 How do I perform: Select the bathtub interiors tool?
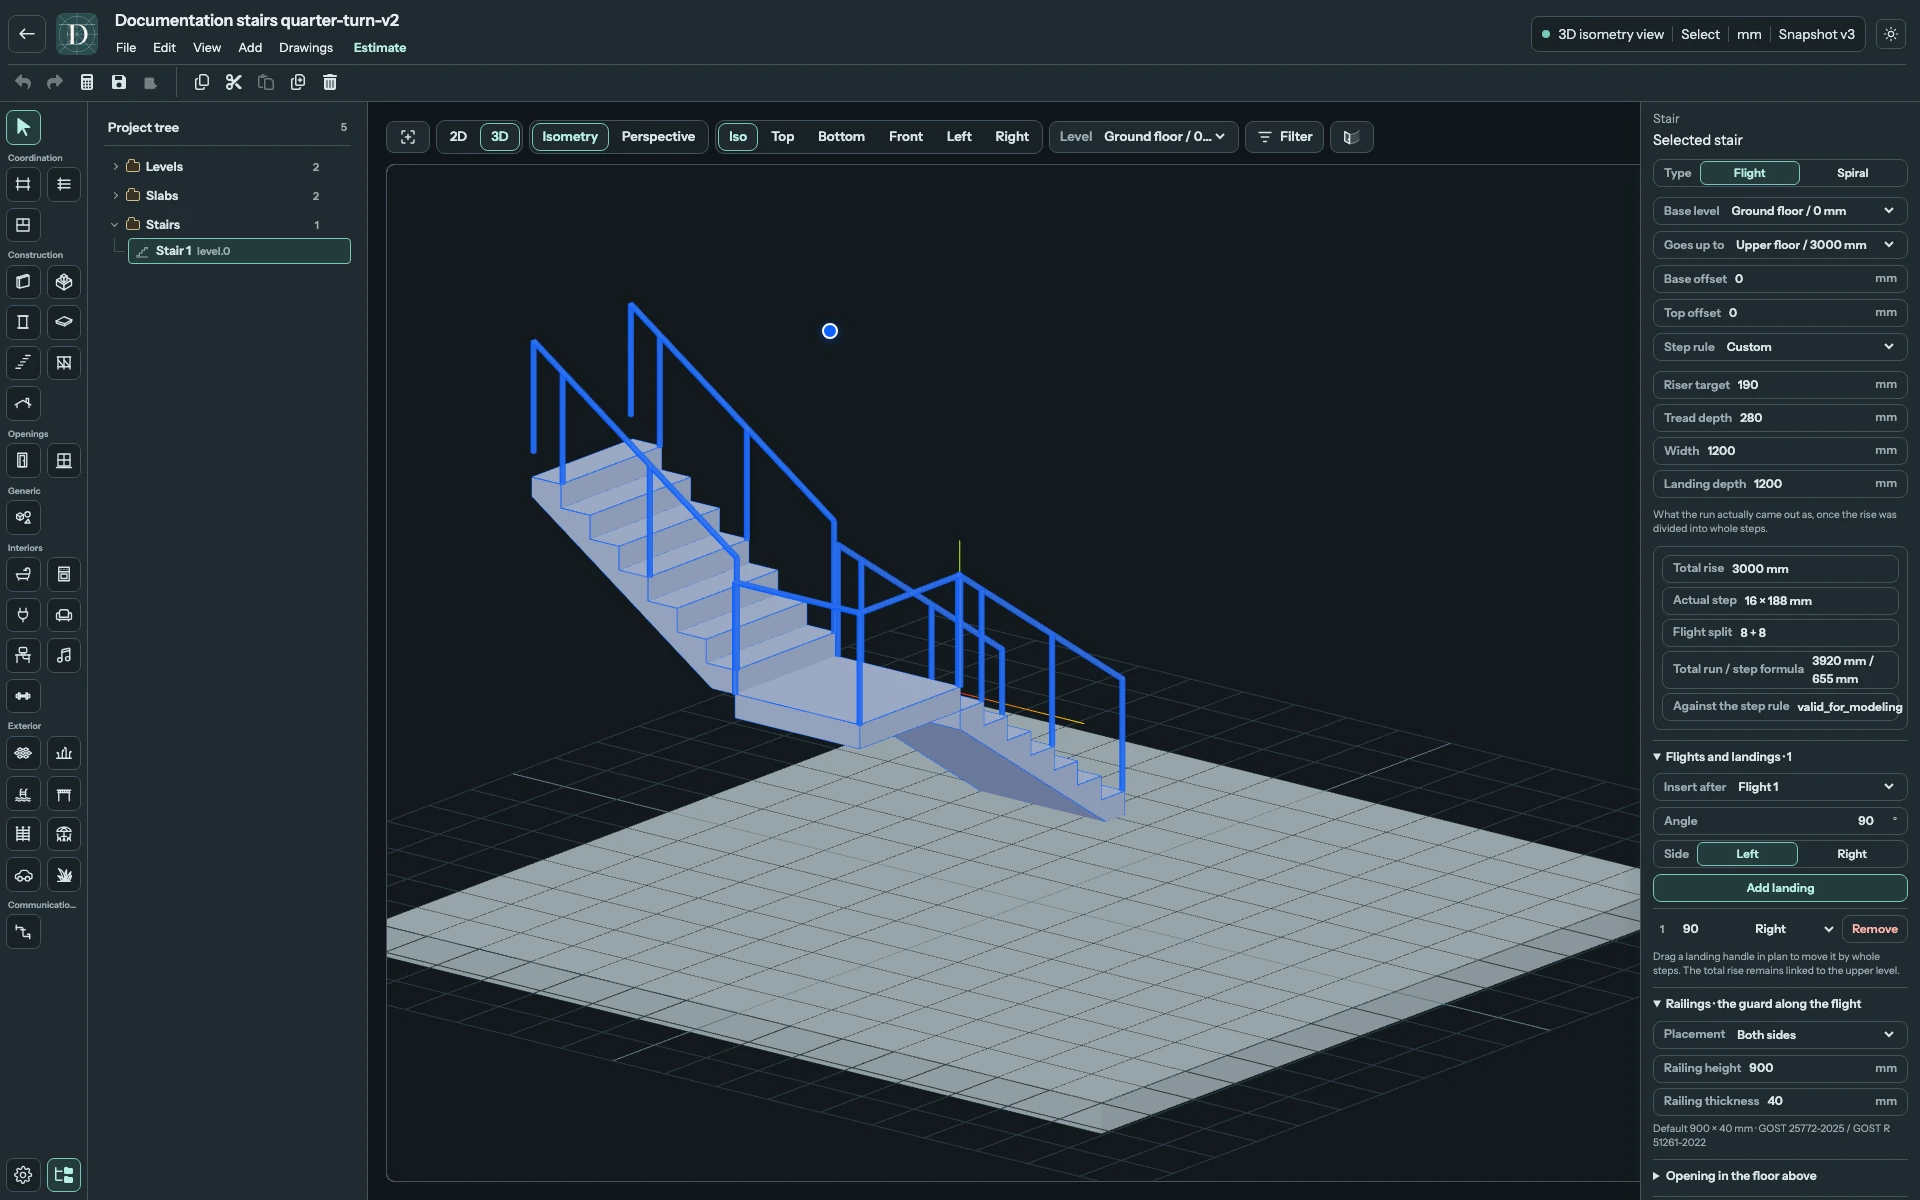(23, 574)
